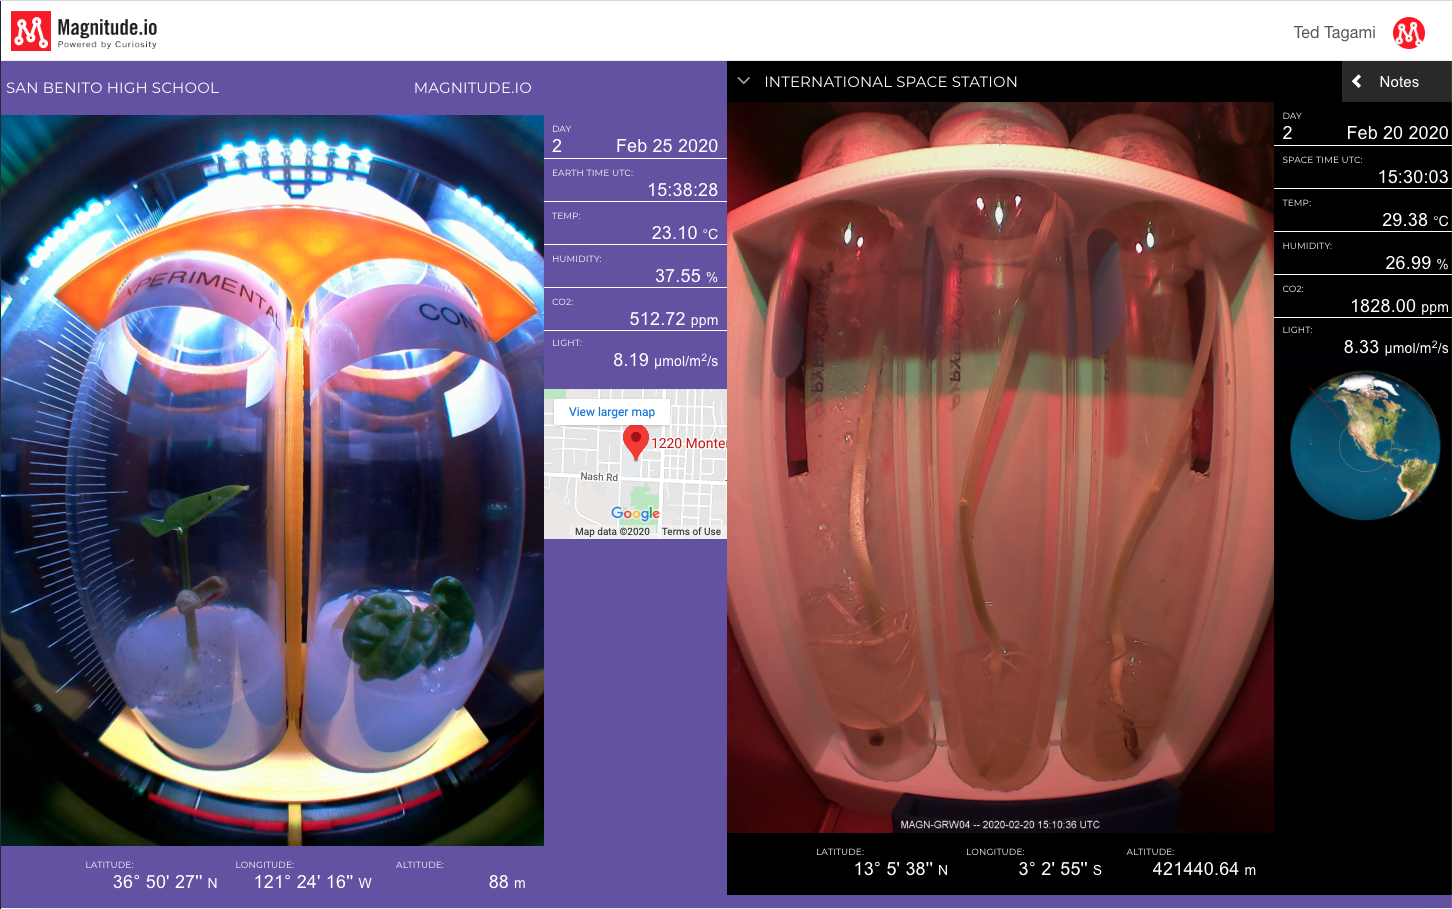Select the Feb 25 2020 date
The image size is (1452, 909).
pyautogui.click(x=667, y=146)
